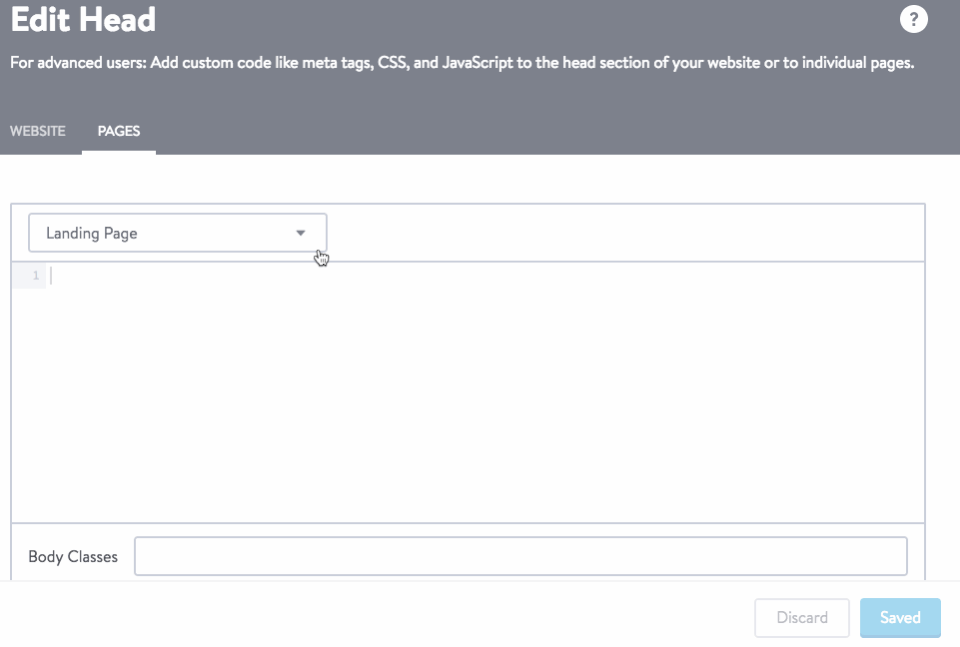Image resolution: width=960 pixels, height=647 pixels.
Task: Click the white underline beneath PAGES tab
Action: click(119, 152)
